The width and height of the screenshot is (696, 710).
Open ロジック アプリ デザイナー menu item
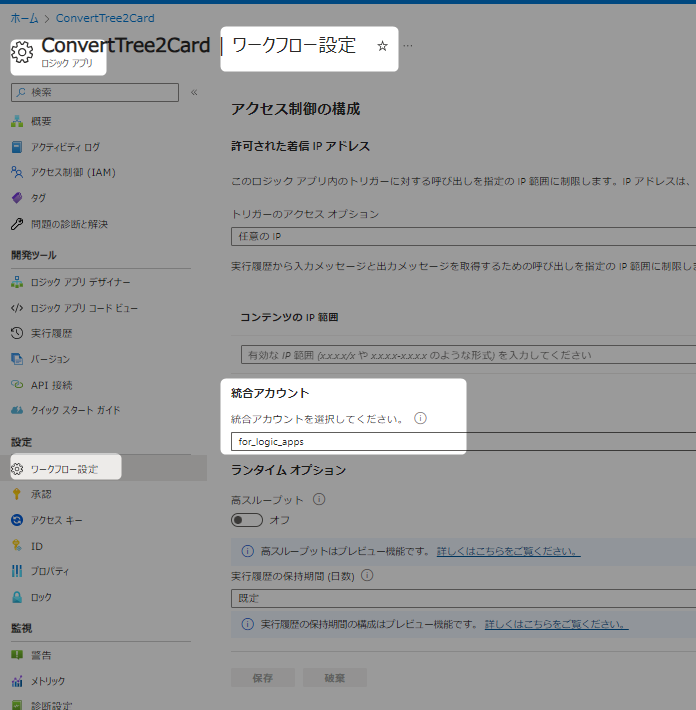click(81, 282)
